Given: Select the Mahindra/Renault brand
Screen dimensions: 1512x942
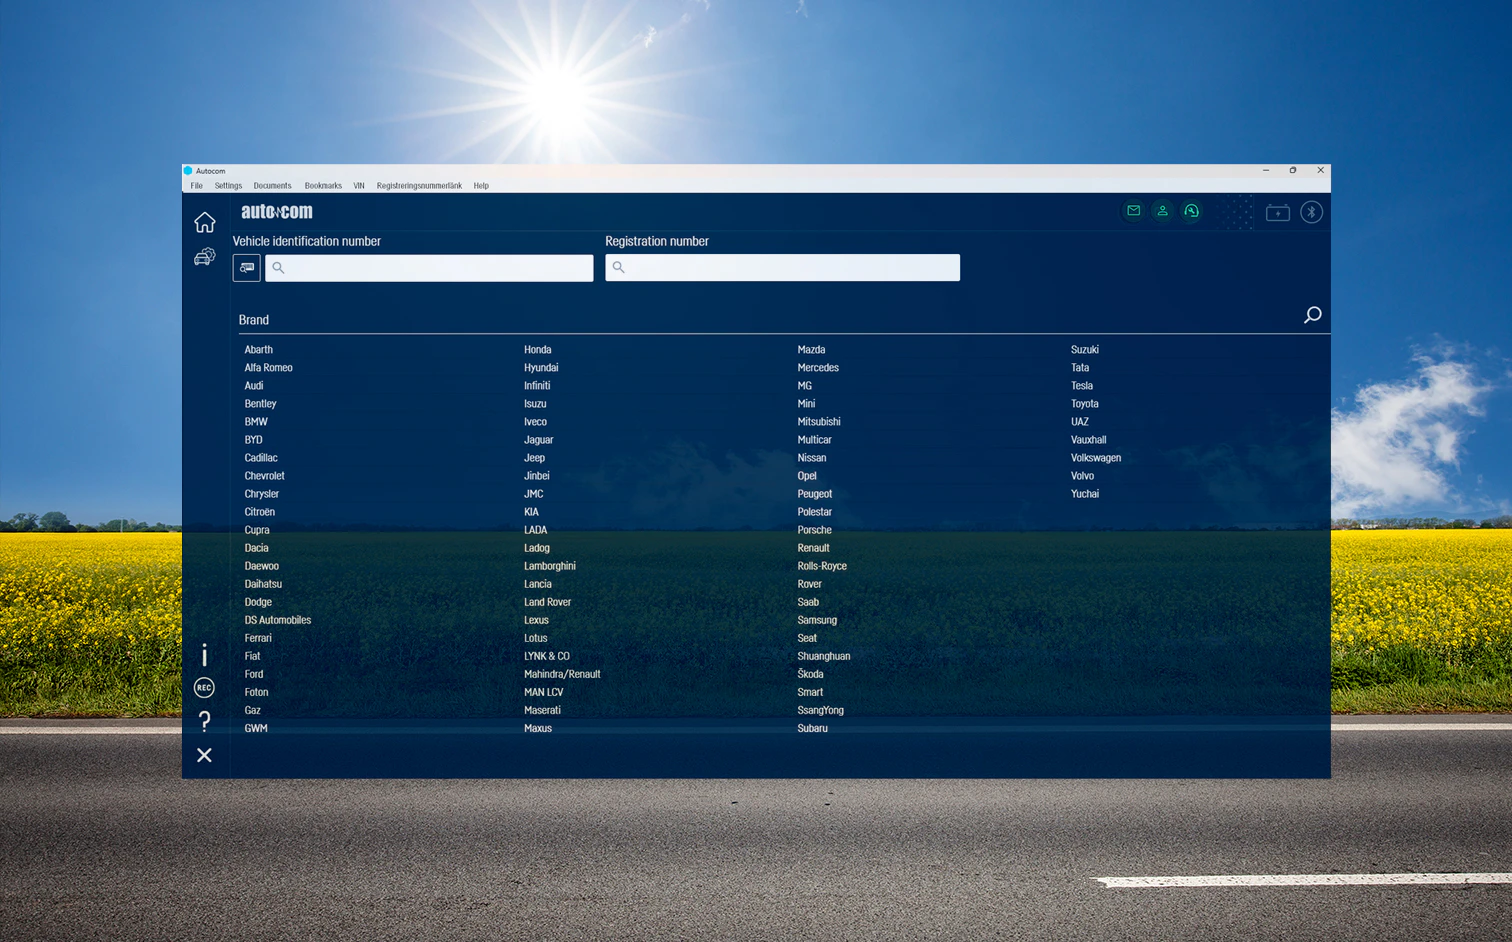Looking at the screenshot, I should click(x=562, y=674).
